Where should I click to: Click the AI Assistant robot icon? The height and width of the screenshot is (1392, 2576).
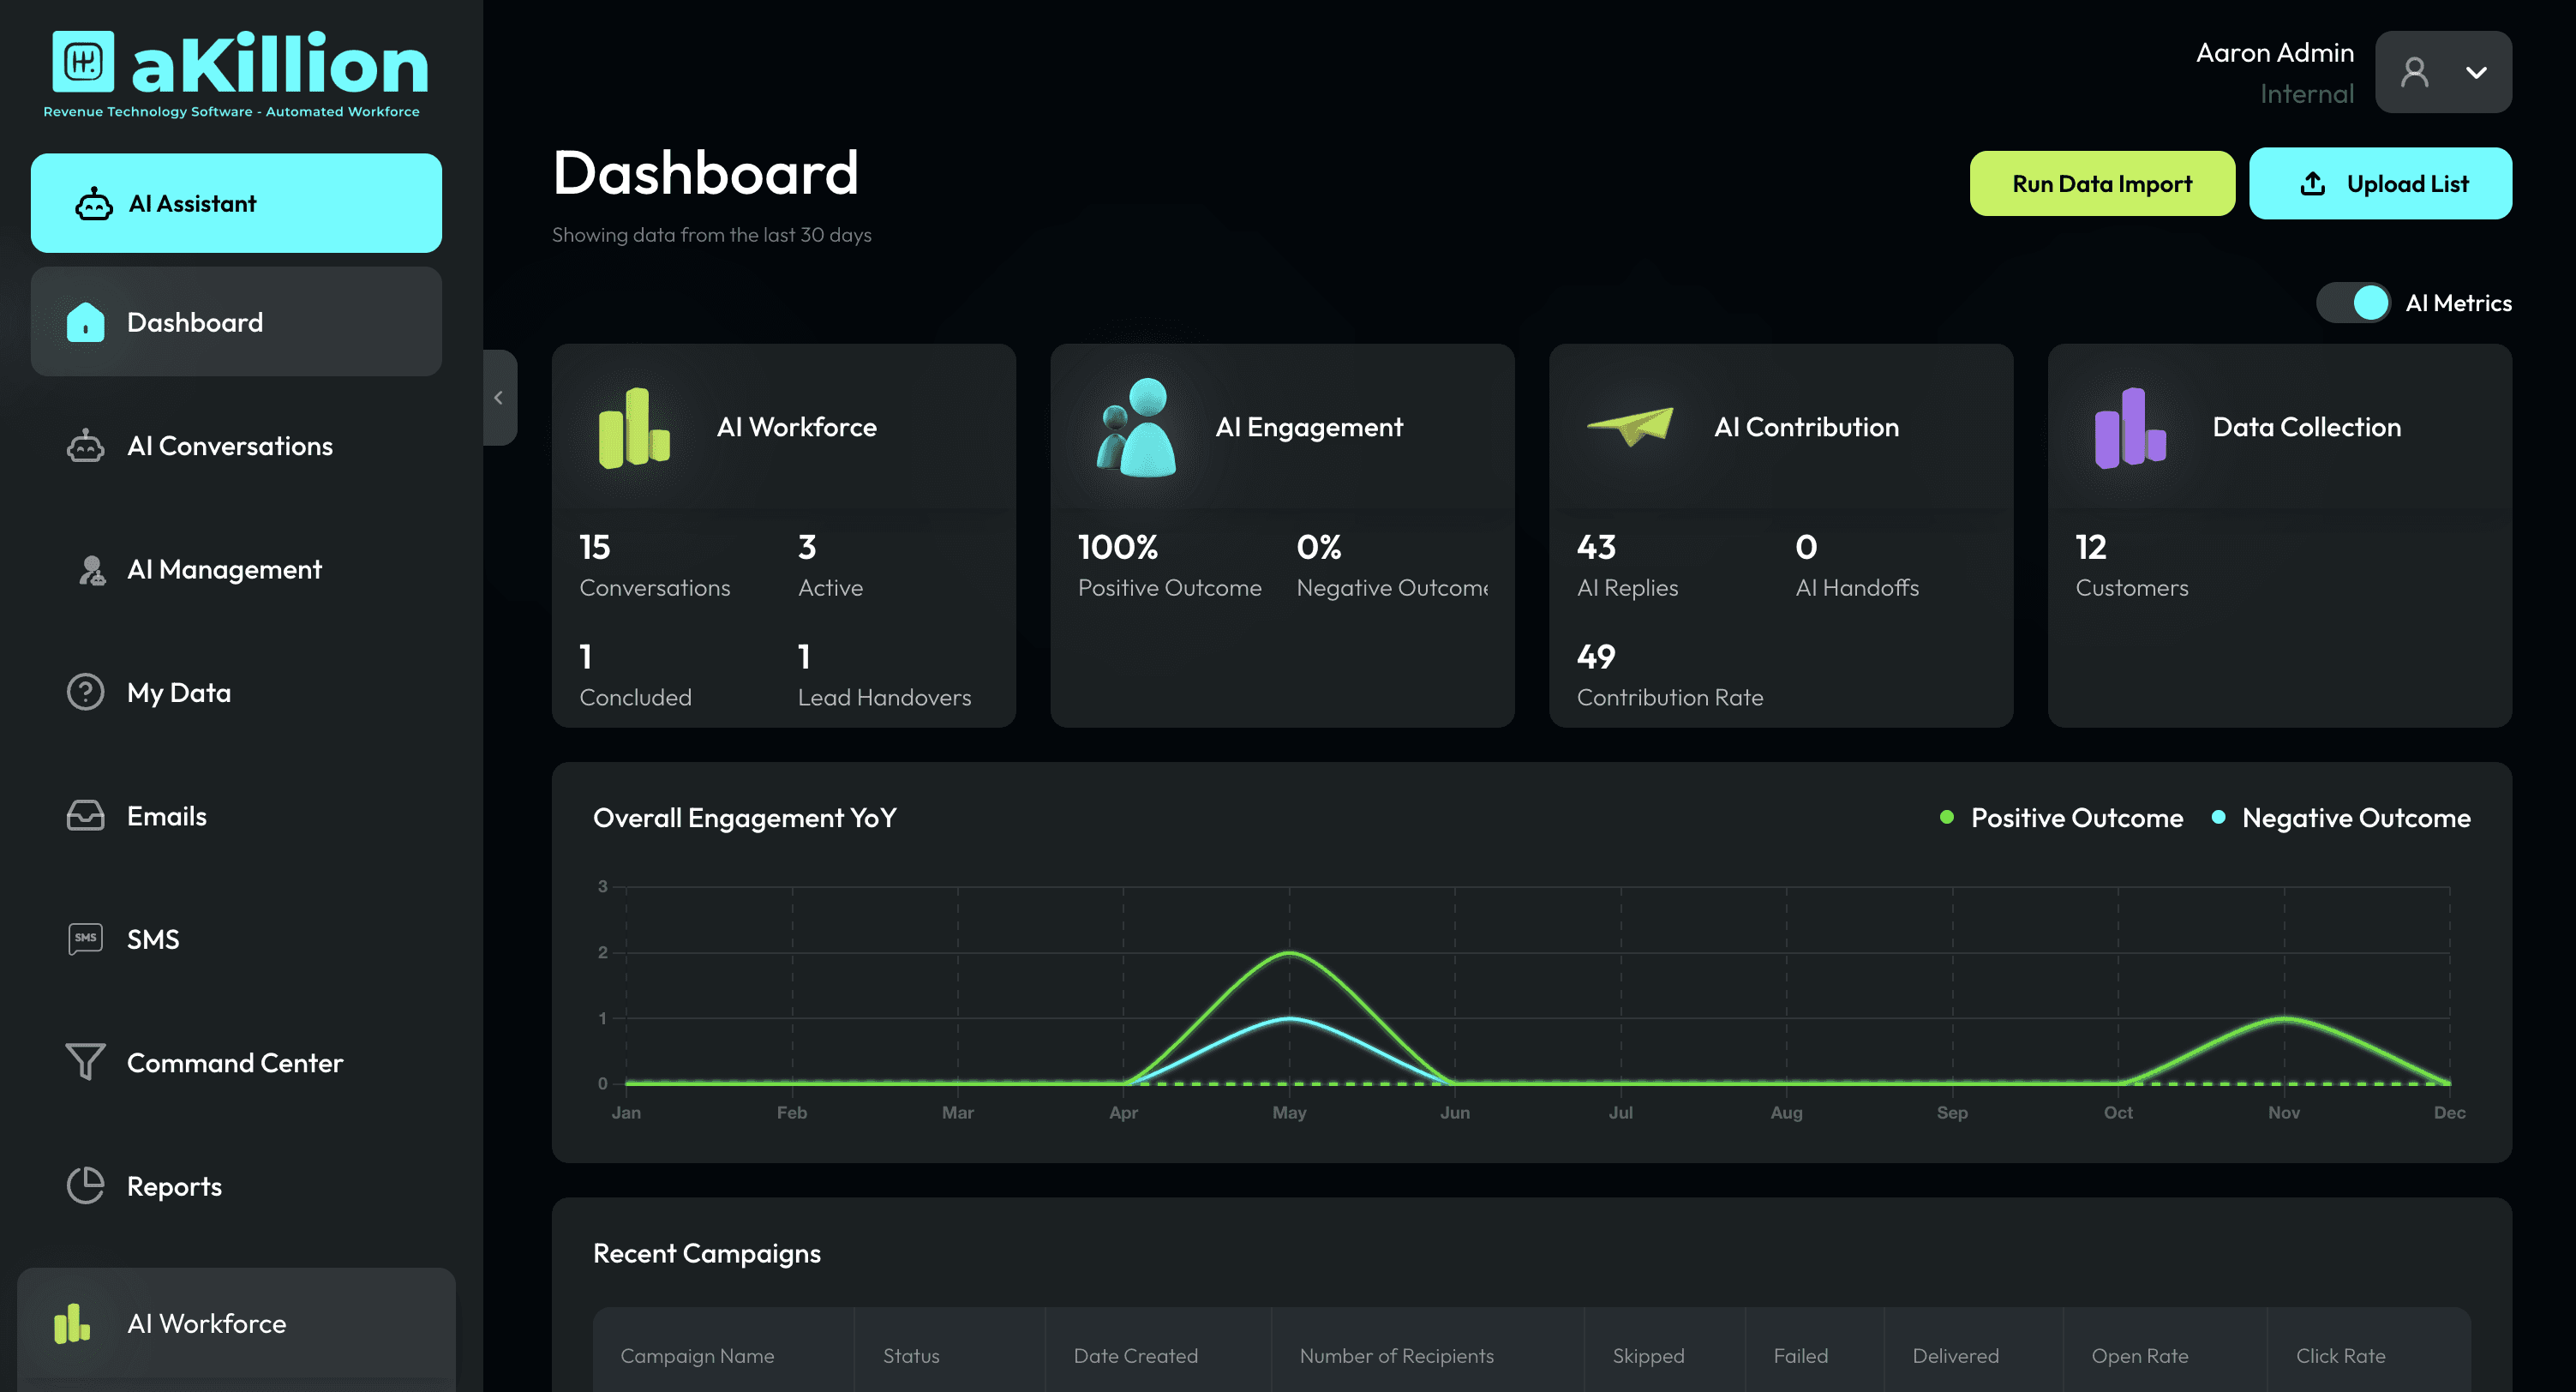coord(93,203)
